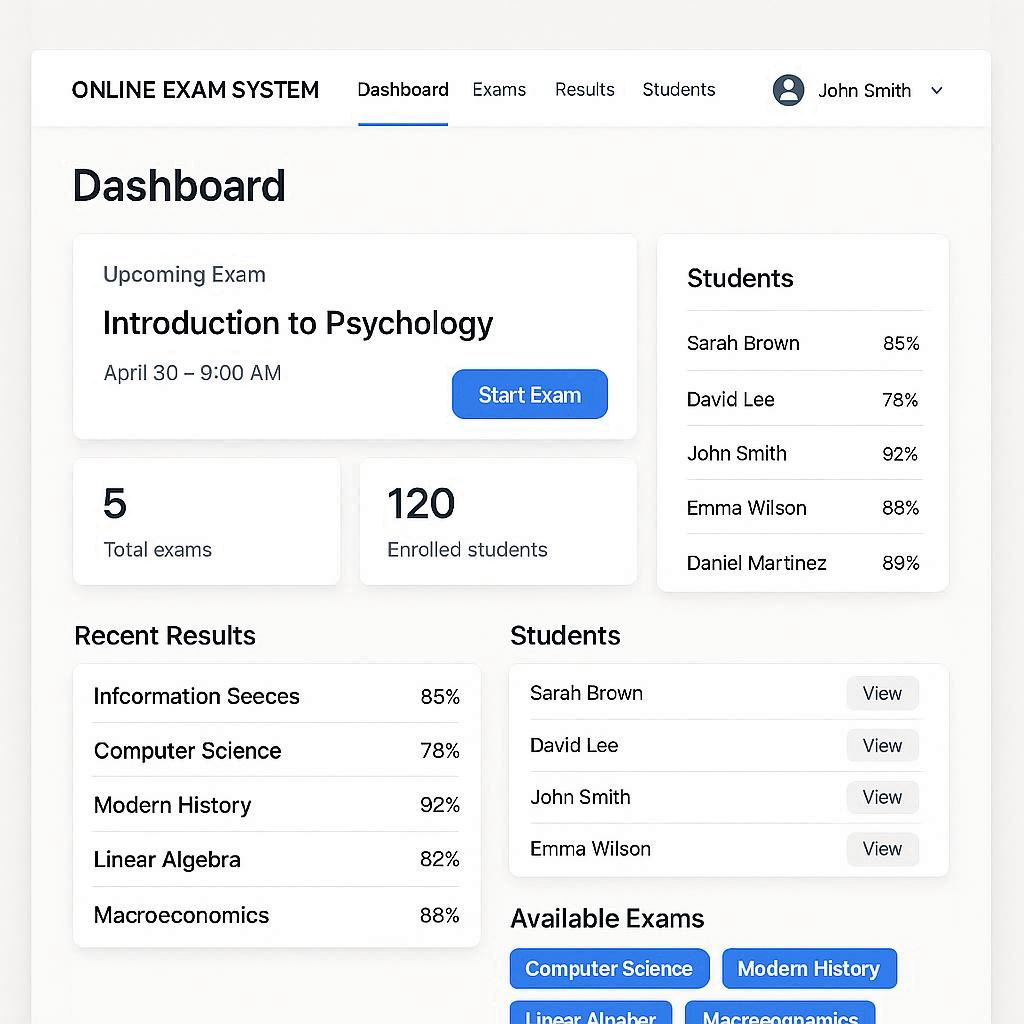Open the Dashboard tab
The height and width of the screenshot is (1024, 1024).
[x=403, y=90]
